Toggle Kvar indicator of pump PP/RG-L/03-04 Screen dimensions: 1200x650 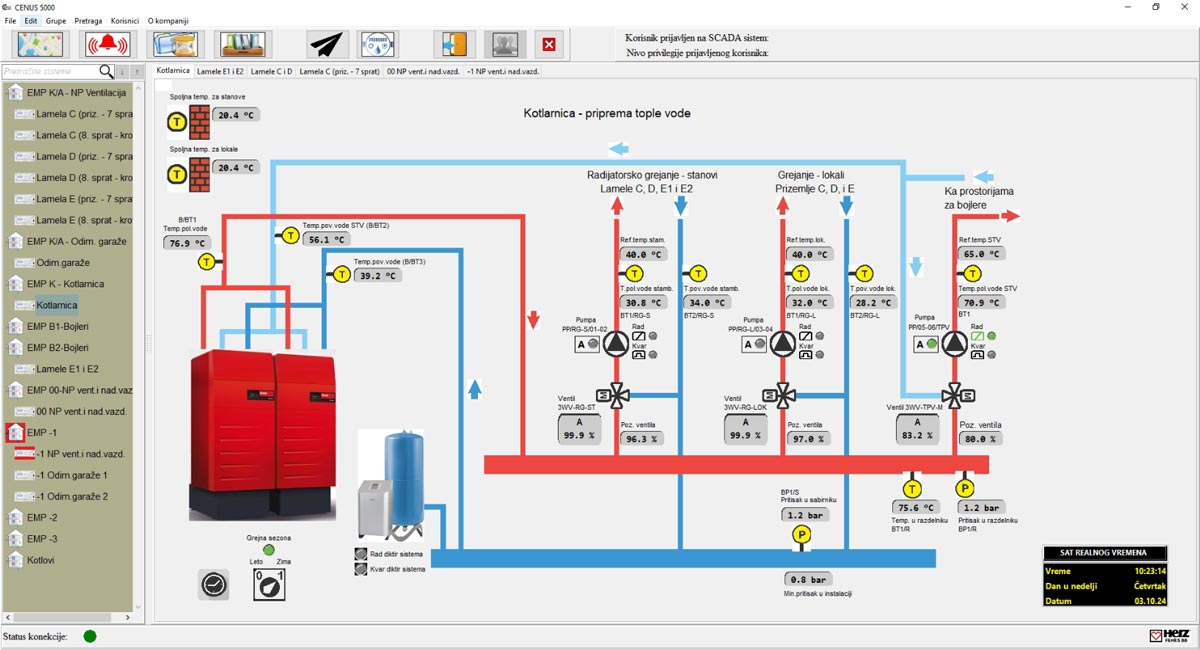(820, 354)
